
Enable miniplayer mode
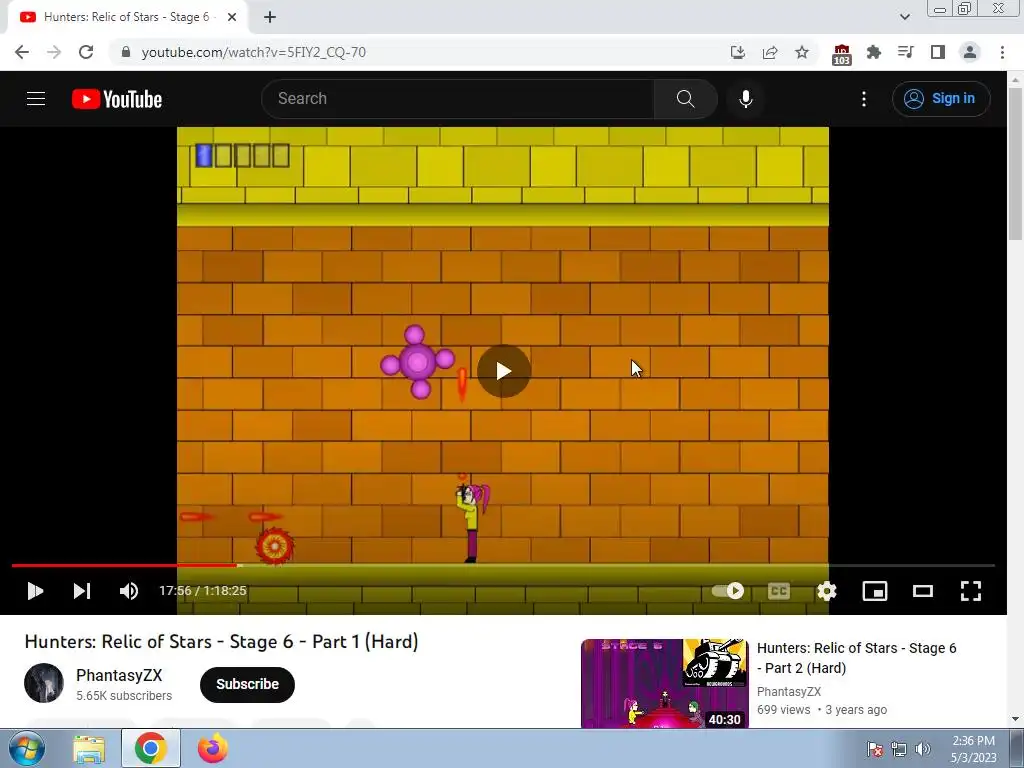tap(875, 591)
